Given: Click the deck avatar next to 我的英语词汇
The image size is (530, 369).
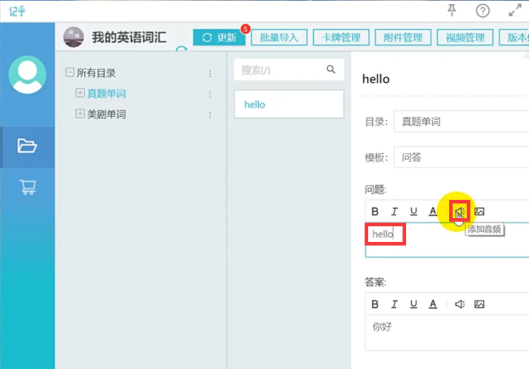Looking at the screenshot, I should pyautogui.click(x=73, y=37).
